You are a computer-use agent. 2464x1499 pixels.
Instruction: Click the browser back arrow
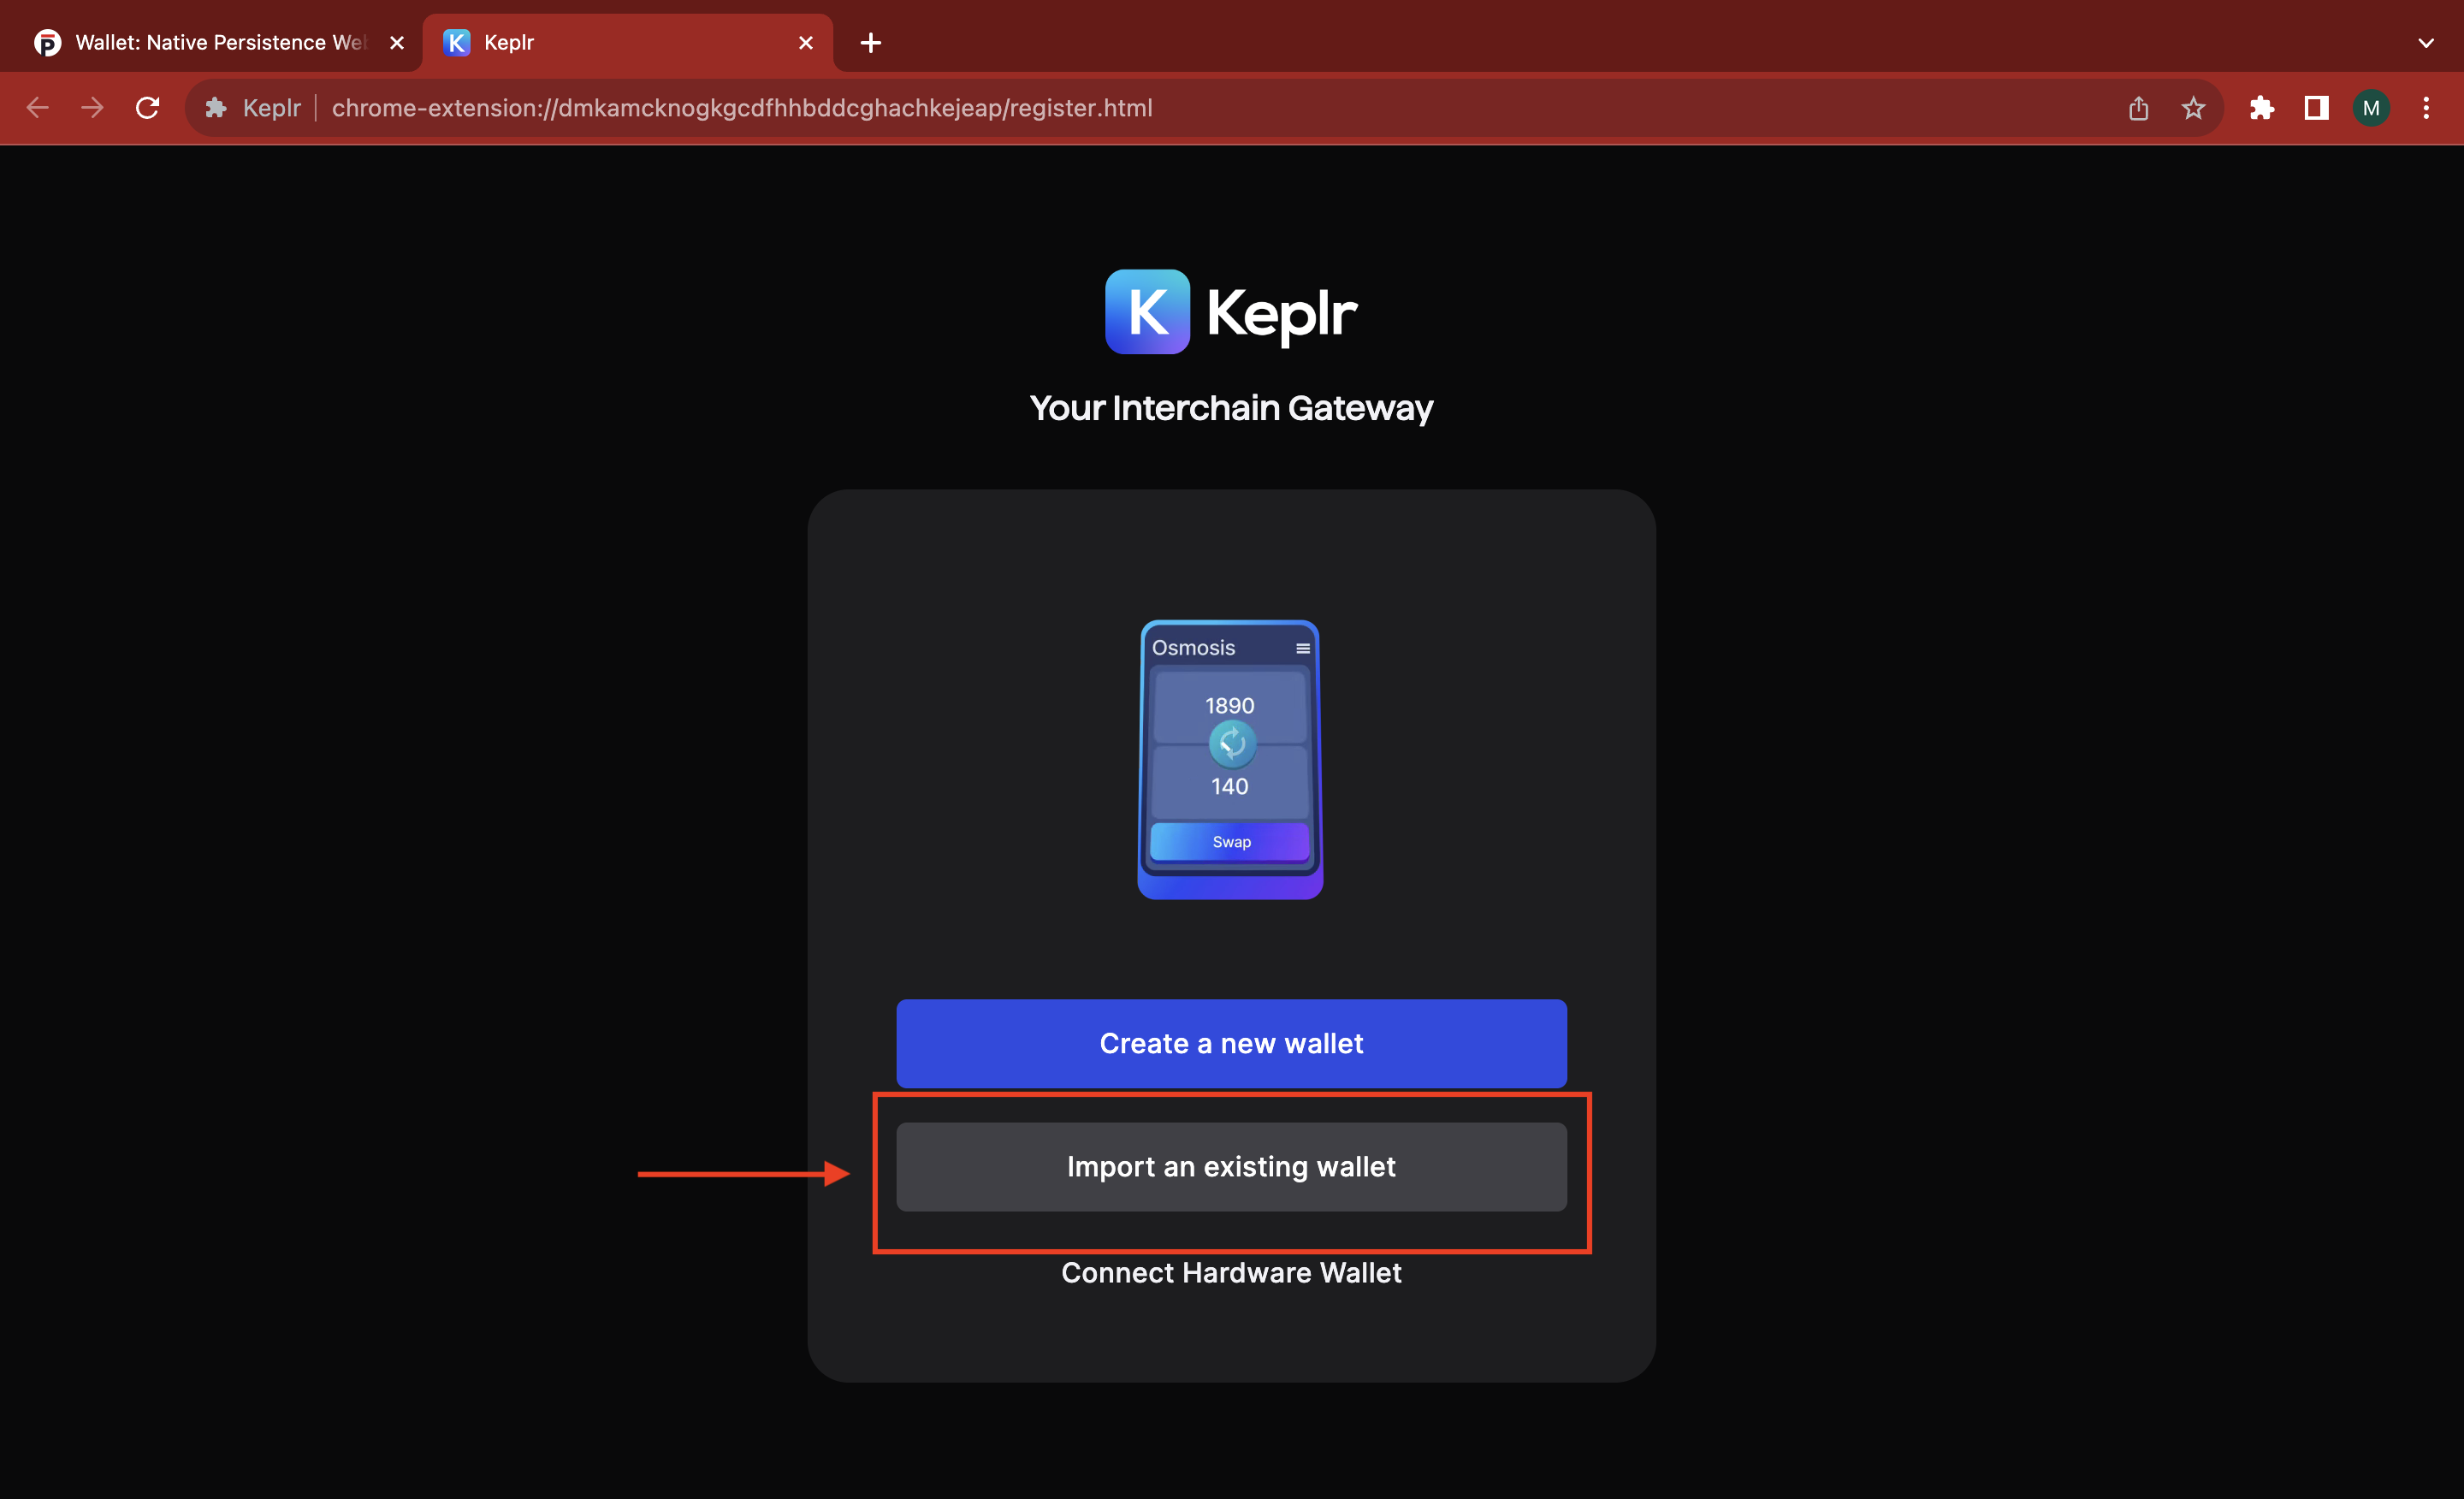click(x=38, y=108)
